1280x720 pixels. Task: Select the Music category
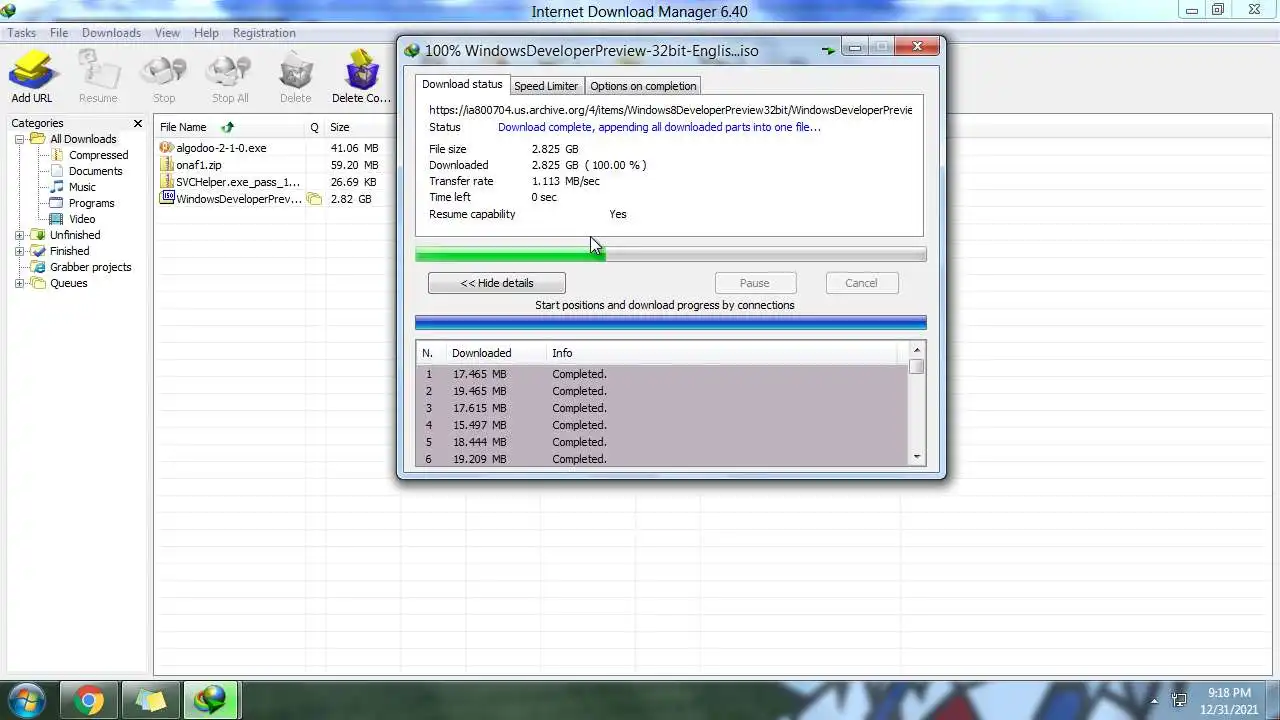tap(82, 187)
